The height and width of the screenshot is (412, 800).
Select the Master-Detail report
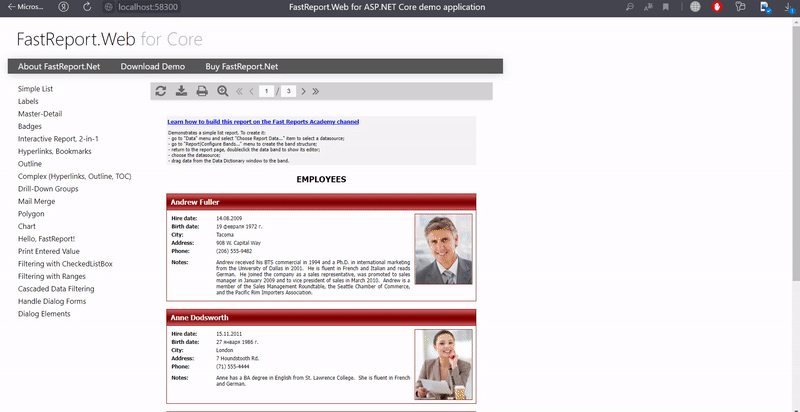(41, 114)
